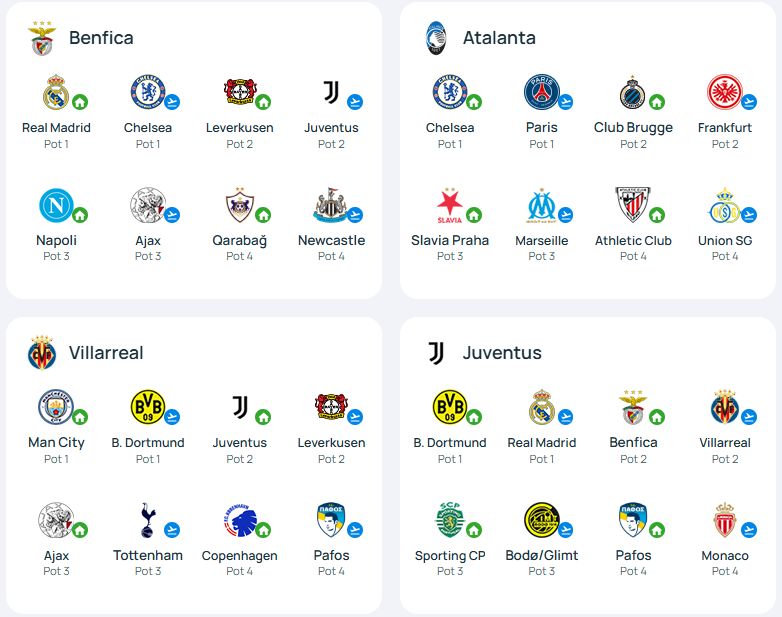This screenshot has height=617, width=782.
Task: Click the Juventus heading in the bottom right card
Action: [502, 353]
